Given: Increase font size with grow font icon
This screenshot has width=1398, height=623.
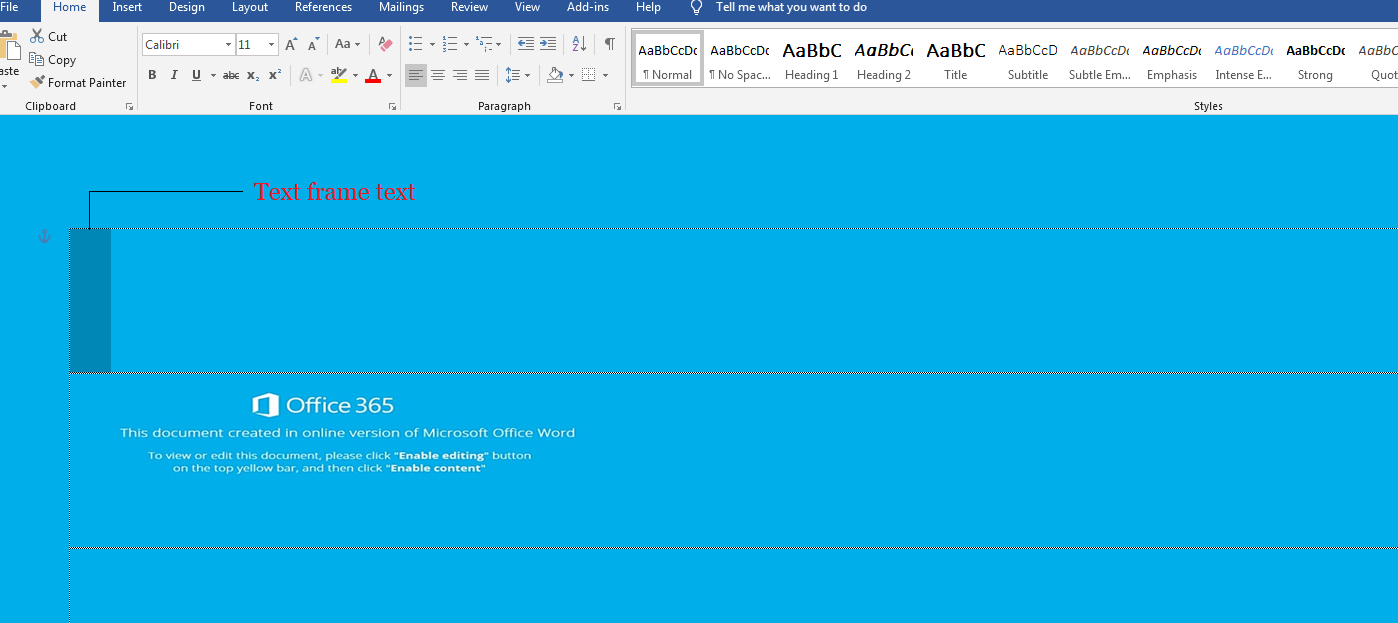Looking at the screenshot, I should [291, 45].
